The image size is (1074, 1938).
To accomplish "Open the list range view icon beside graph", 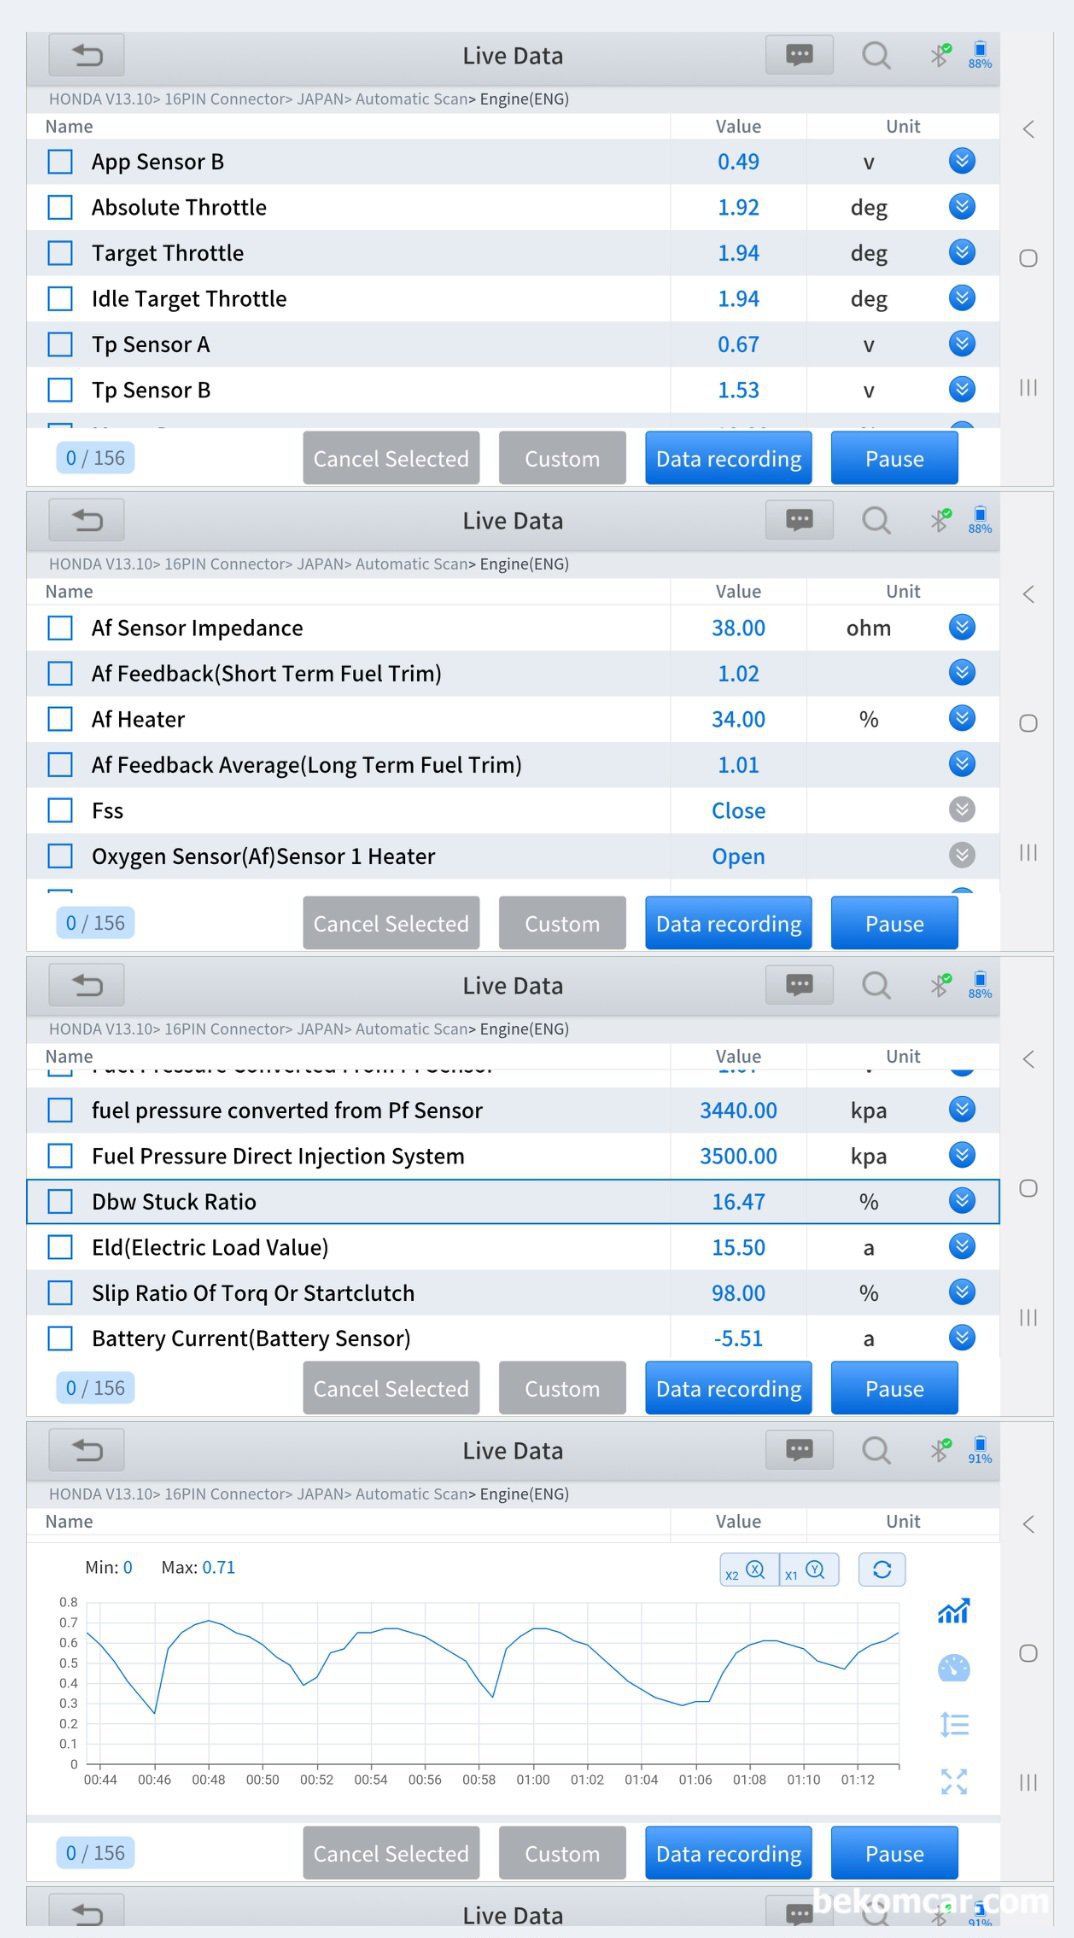I will click(953, 1724).
